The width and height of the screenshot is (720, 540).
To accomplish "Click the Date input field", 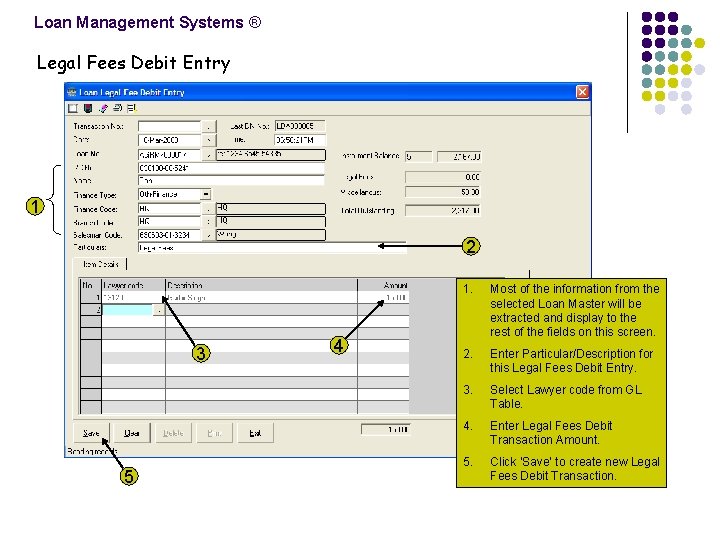I will click(169, 140).
